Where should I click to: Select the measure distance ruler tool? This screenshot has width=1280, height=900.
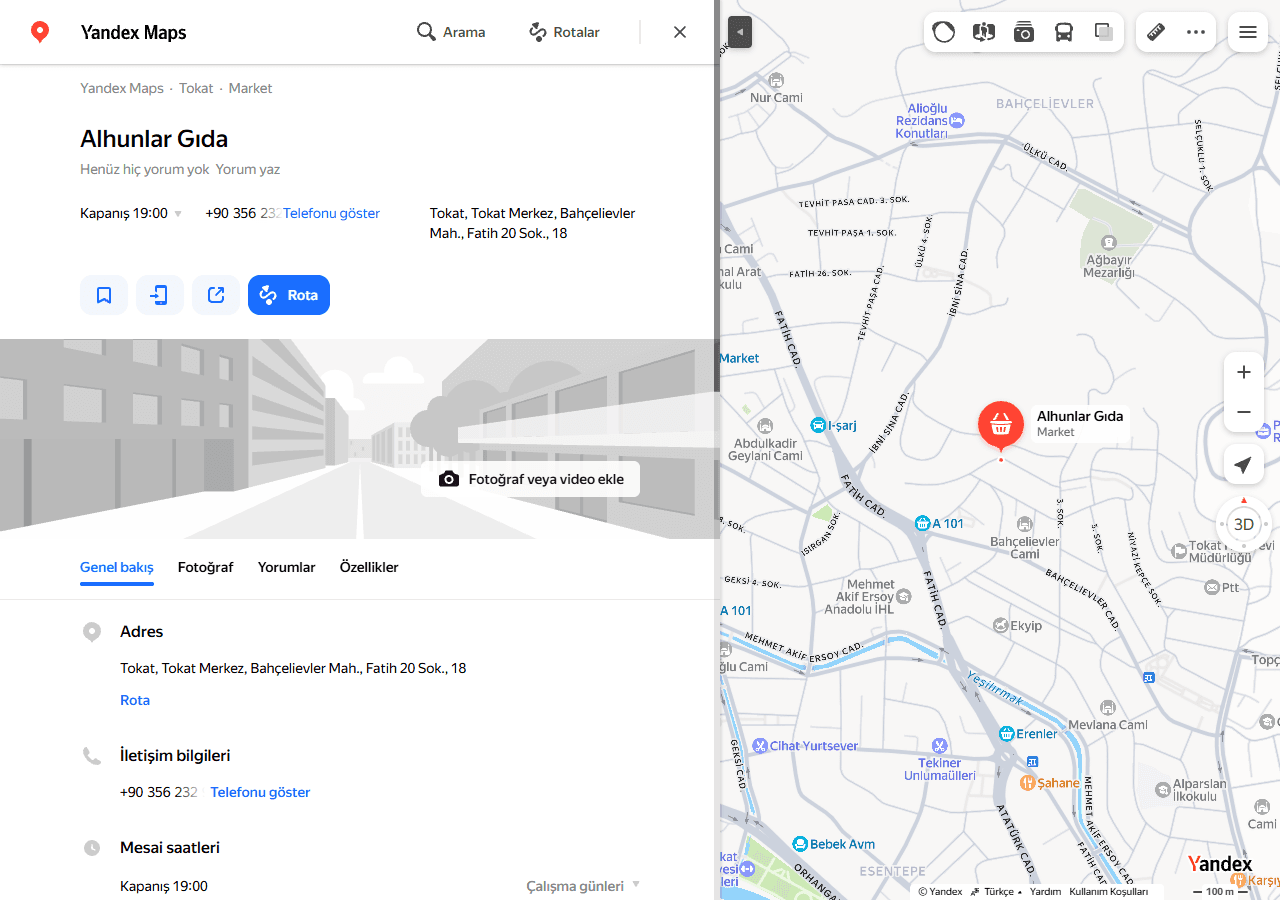[1156, 31]
